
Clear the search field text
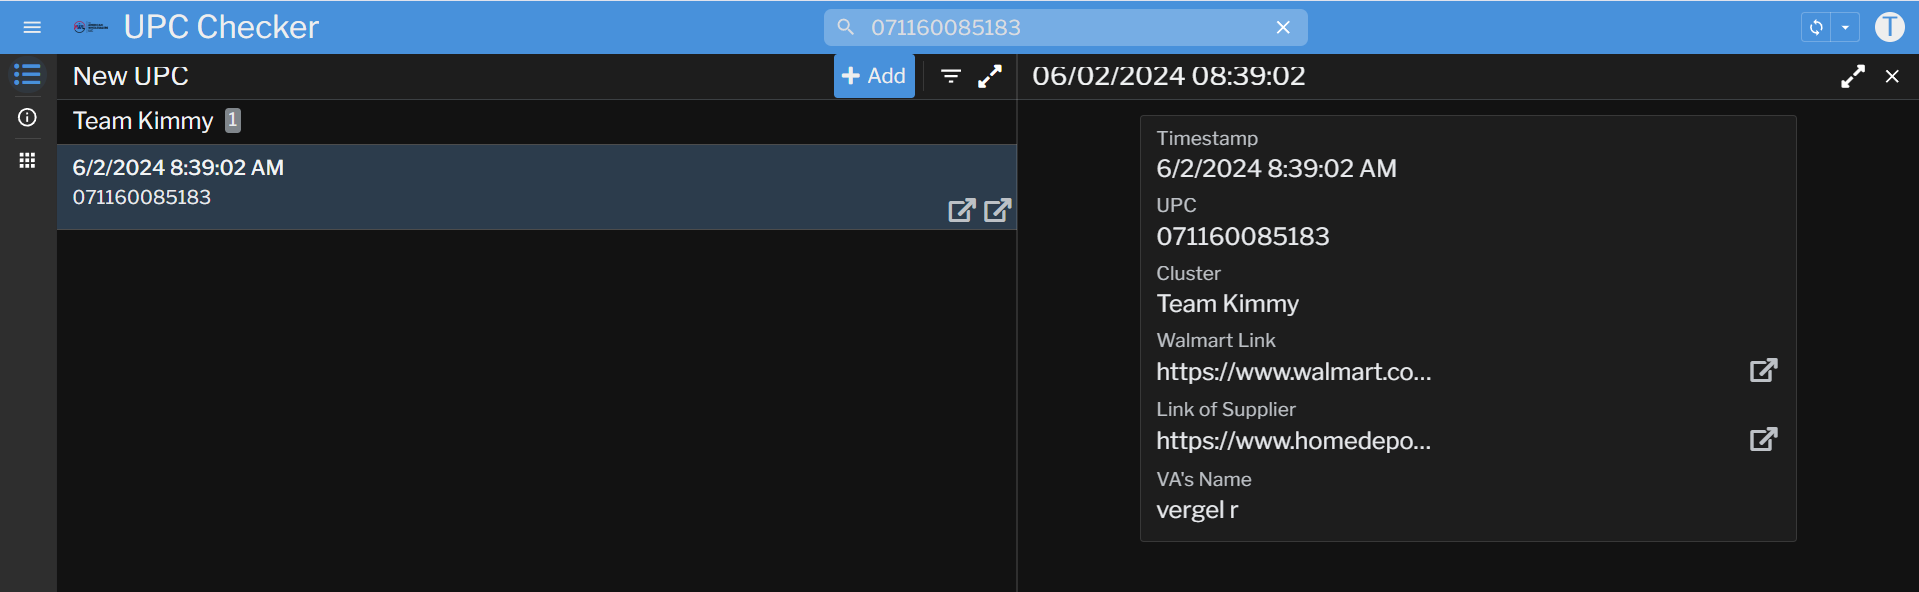tap(1283, 27)
